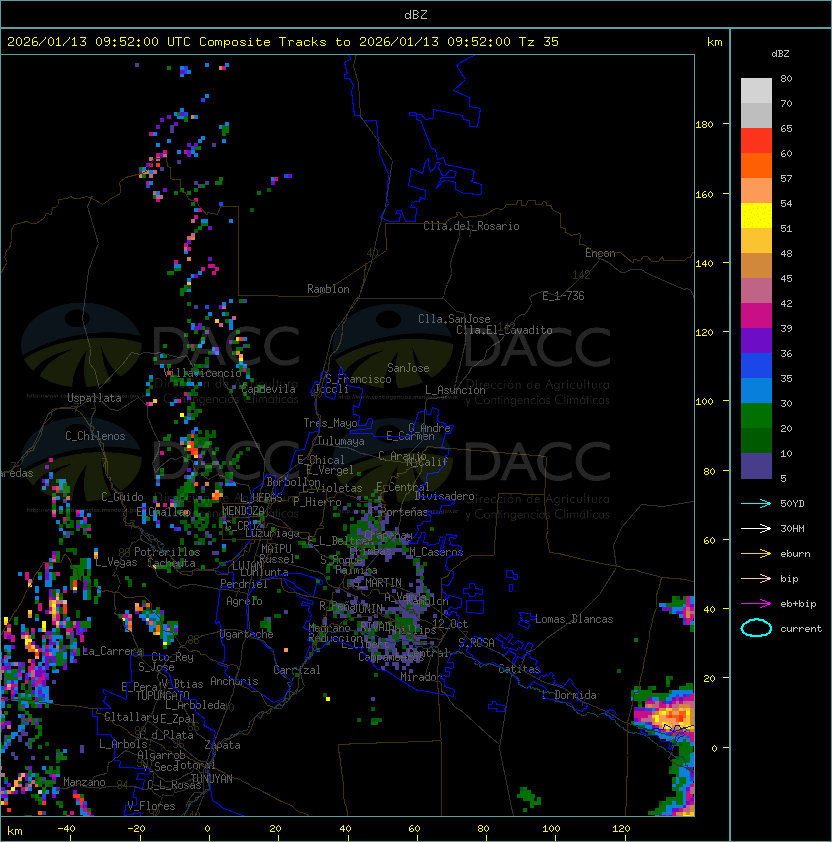Click the magenta eb+bip arrow icon

pos(756,604)
